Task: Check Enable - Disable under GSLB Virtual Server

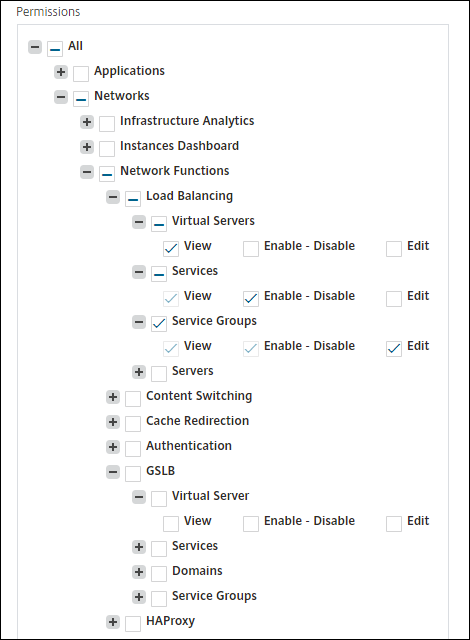Action: [x=251, y=524]
